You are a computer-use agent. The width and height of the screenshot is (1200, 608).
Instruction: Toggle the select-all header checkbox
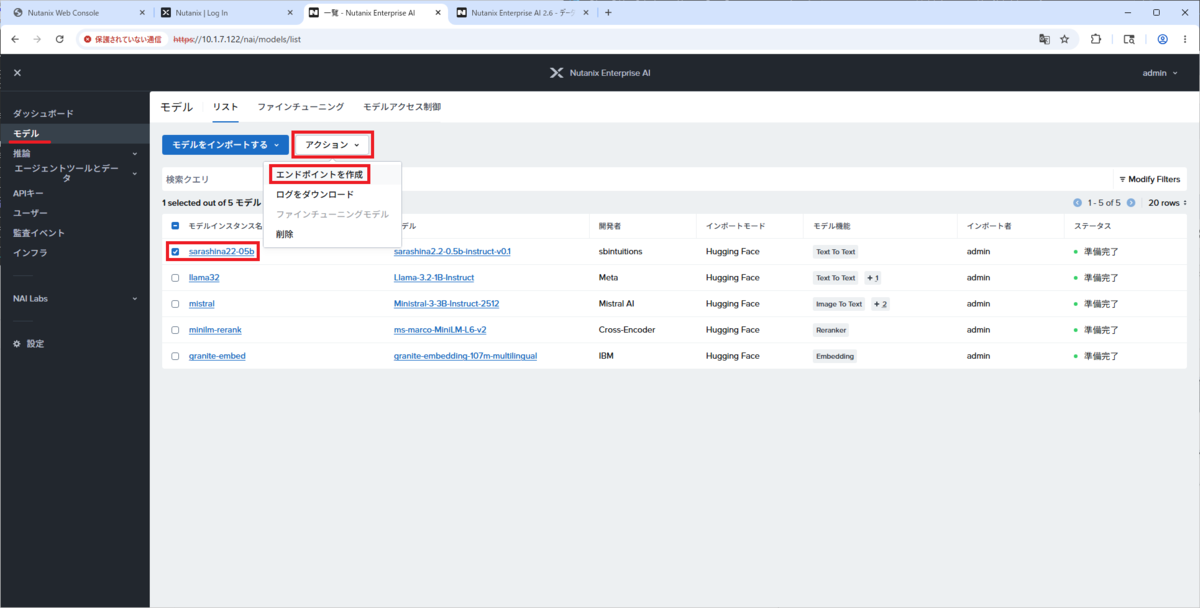click(x=175, y=226)
